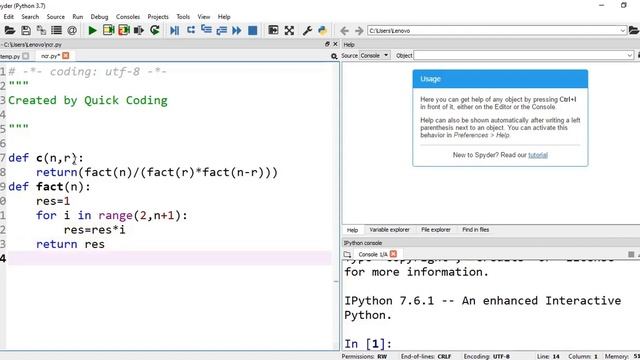Browse console tabs icon
The image size is (640, 360).
[x=347, y=254]
